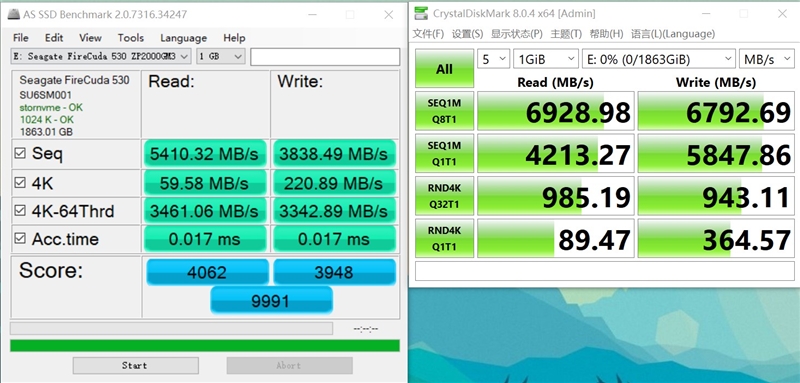Click the AS SSD Benchmark title icon
This screenshot has width=800, height=383.
tap(14, 15)
